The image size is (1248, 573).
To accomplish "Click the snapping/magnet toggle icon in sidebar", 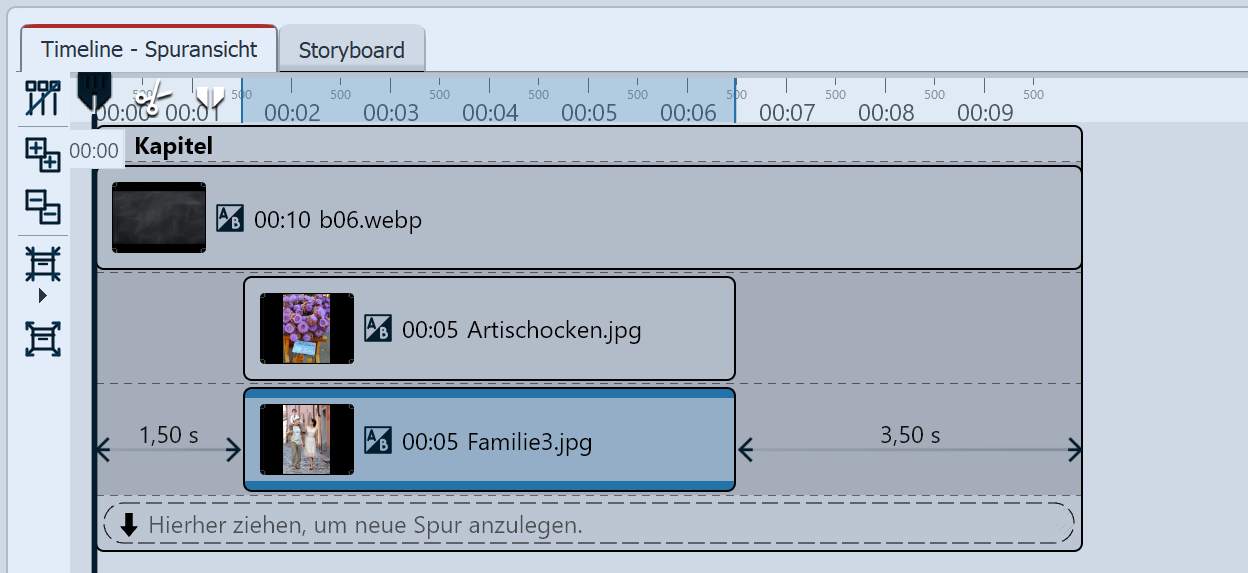I will [x=43, y=99].
